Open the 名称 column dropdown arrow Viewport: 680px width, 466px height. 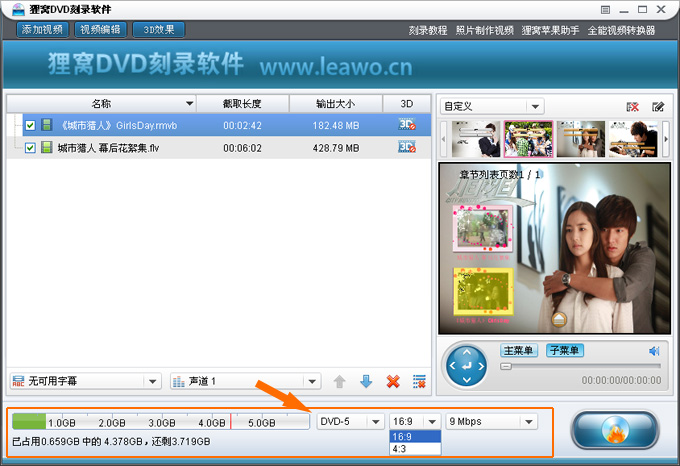click(189, 104)
